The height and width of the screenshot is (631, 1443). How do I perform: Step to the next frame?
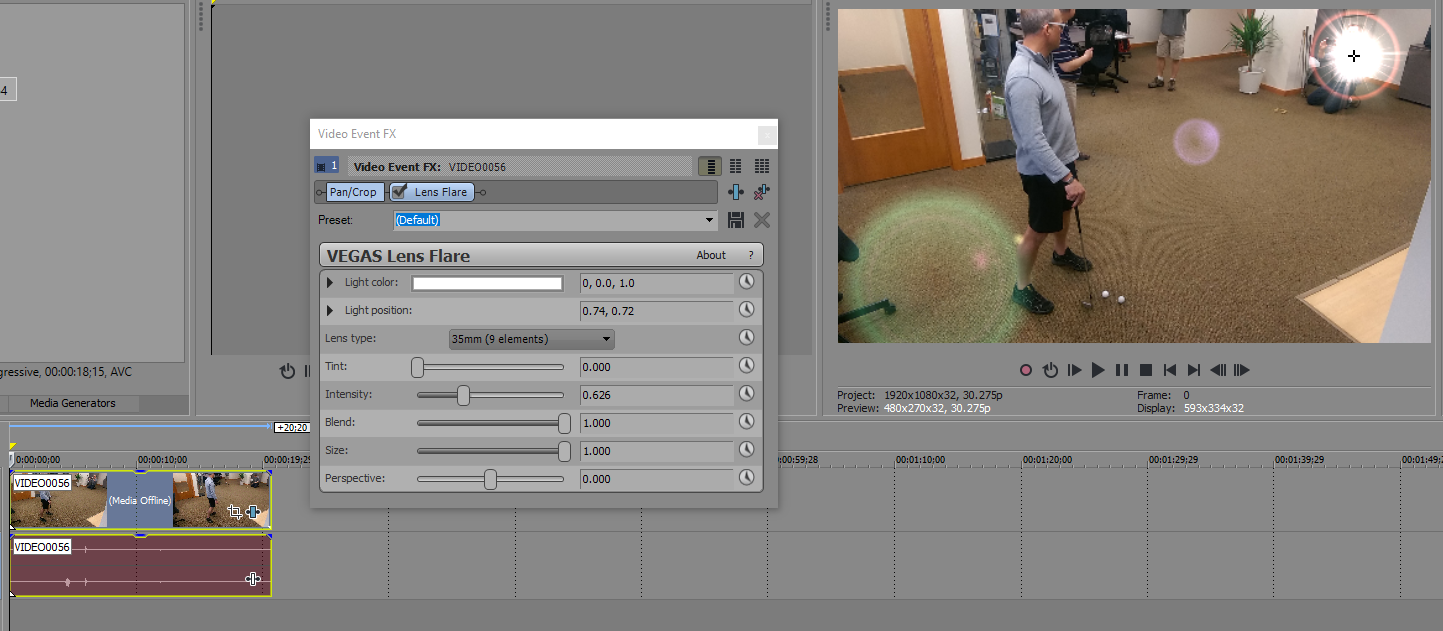(x=1242, y=370)
